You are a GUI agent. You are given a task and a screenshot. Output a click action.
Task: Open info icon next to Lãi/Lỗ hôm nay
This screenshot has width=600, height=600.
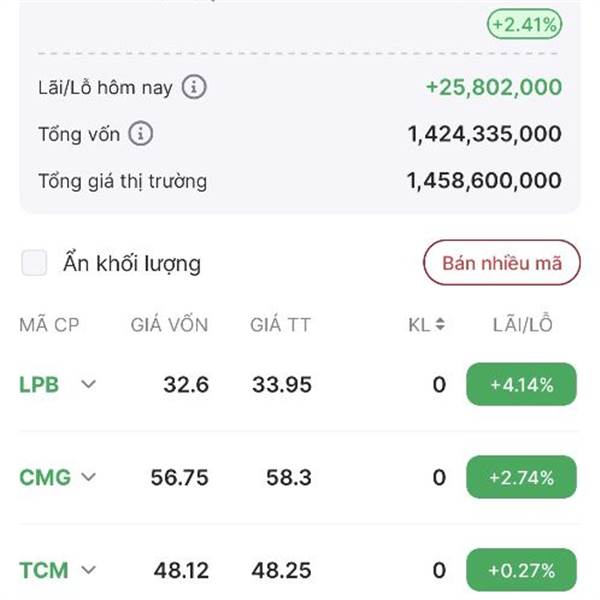[x=194, y=87]
